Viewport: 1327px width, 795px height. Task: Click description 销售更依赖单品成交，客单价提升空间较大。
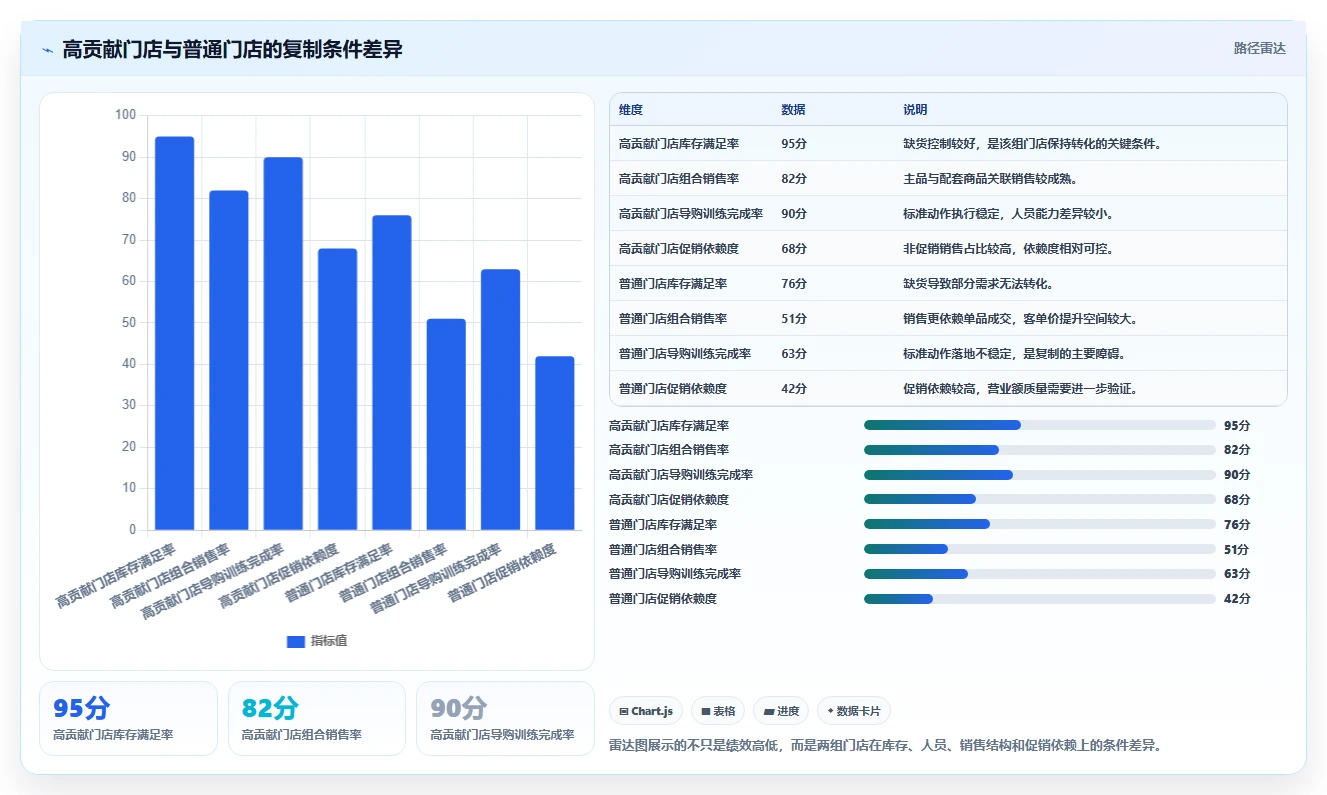coord(1020,319)
